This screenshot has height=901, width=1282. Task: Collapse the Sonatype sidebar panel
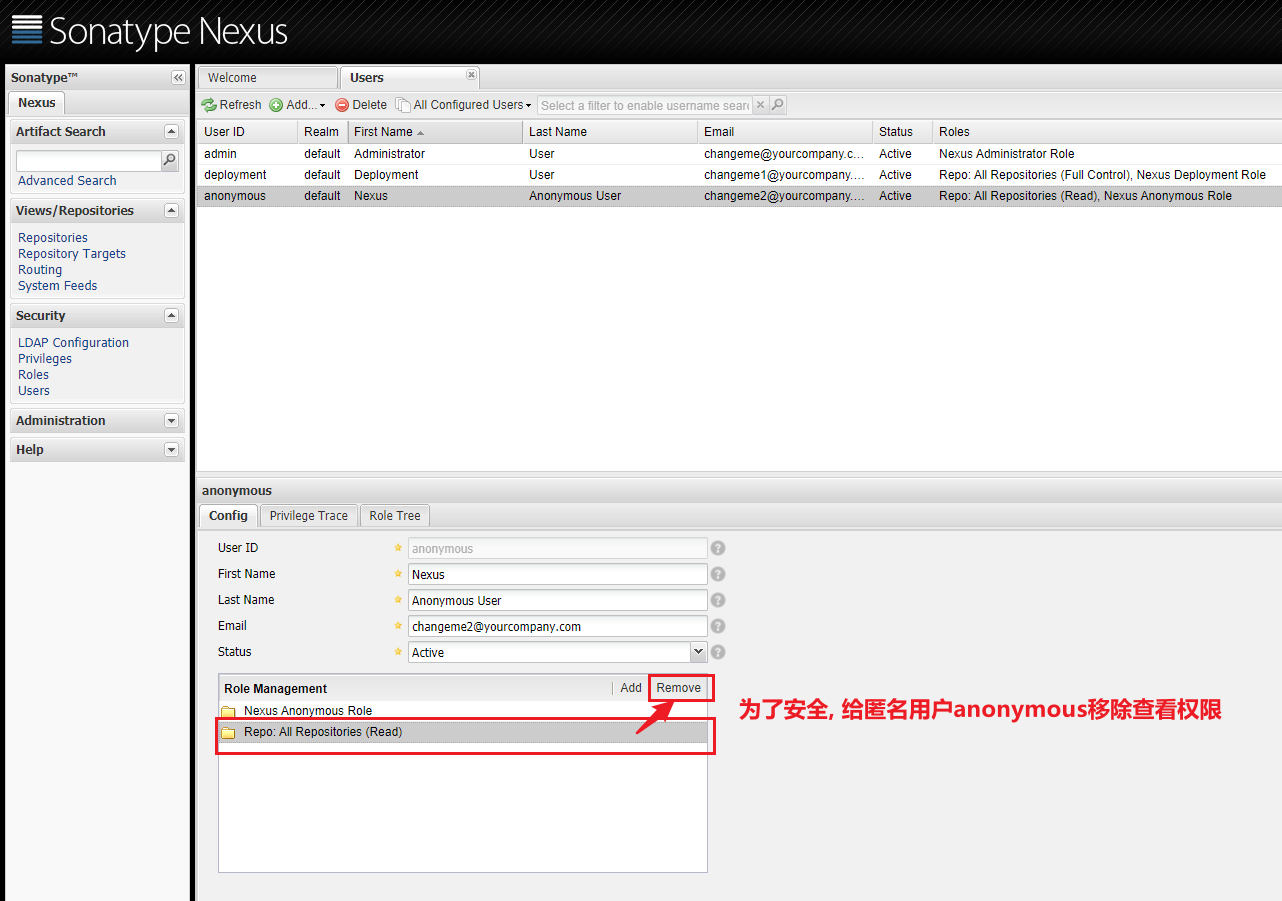[x=178, y=78]
